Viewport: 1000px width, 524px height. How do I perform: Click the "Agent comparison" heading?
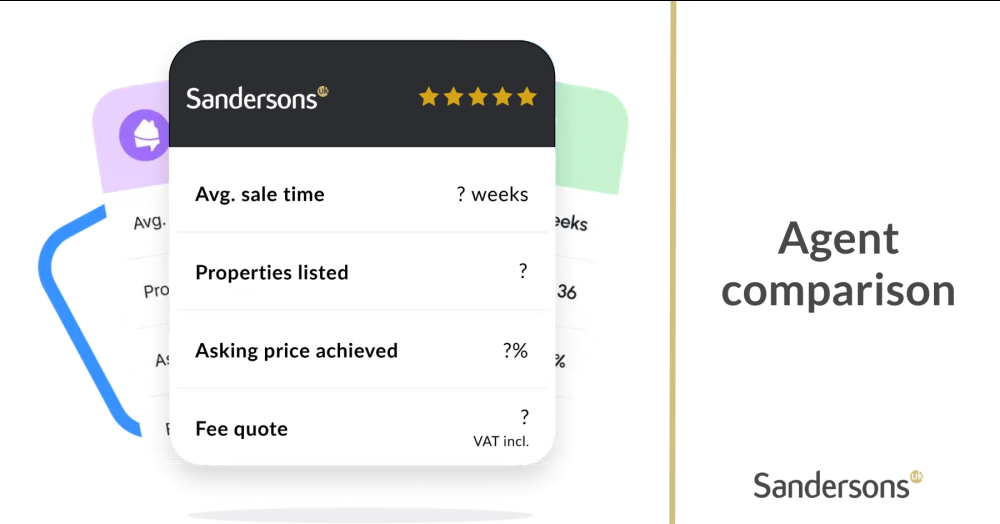pyautogui.click(x=838, y=264)
